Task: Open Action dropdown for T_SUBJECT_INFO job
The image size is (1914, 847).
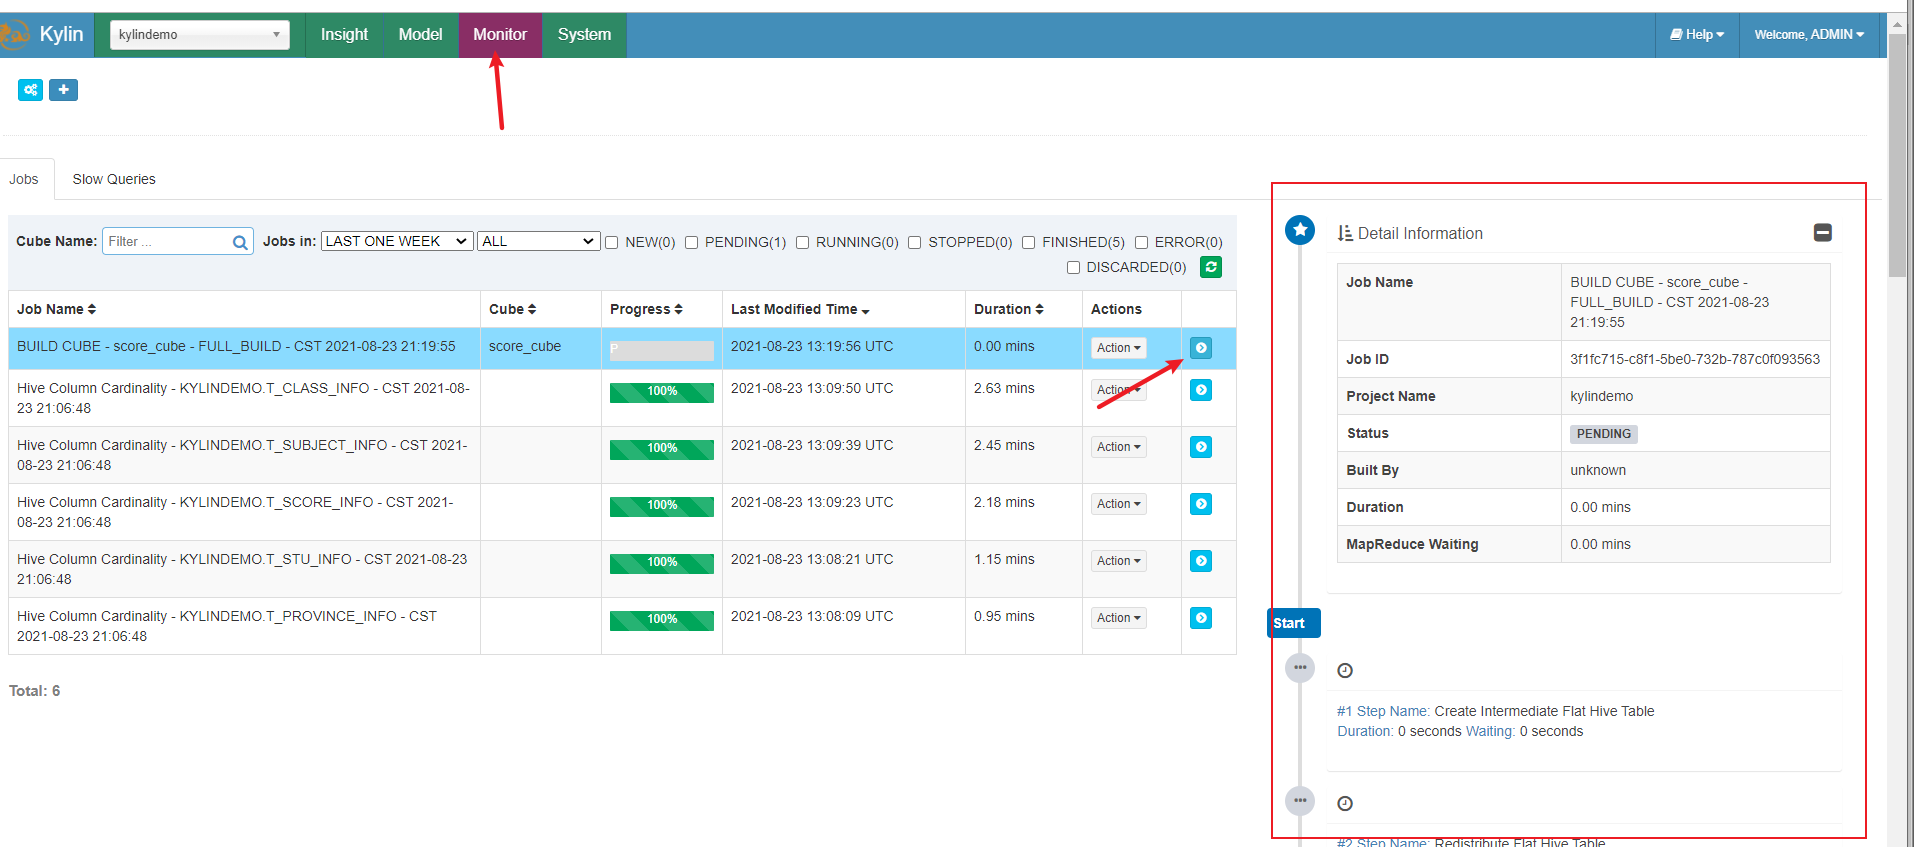Action: coord(1118,447)
